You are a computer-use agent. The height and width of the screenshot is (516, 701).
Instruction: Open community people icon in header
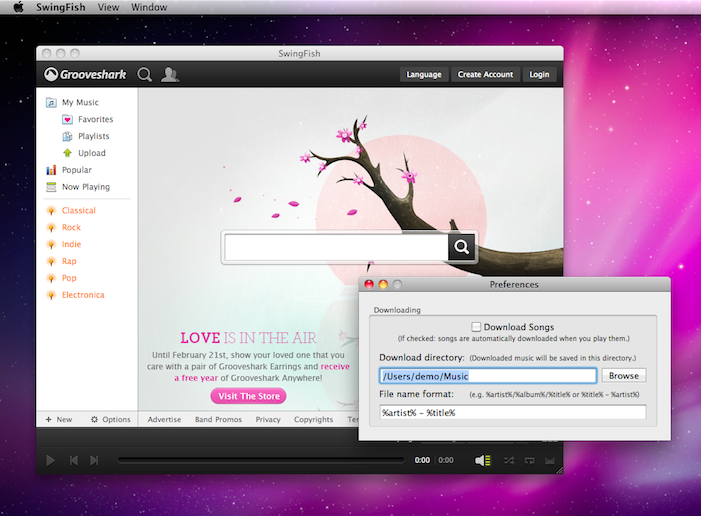(170, 74)
